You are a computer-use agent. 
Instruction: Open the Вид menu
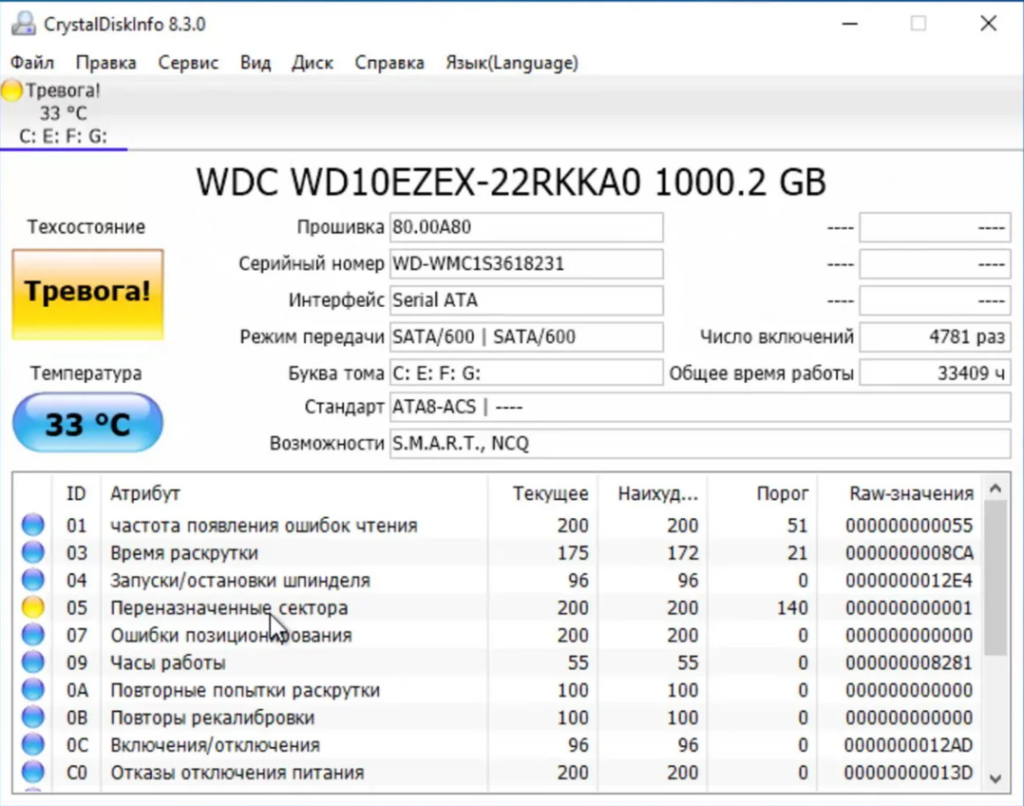[x=255, y=63]
